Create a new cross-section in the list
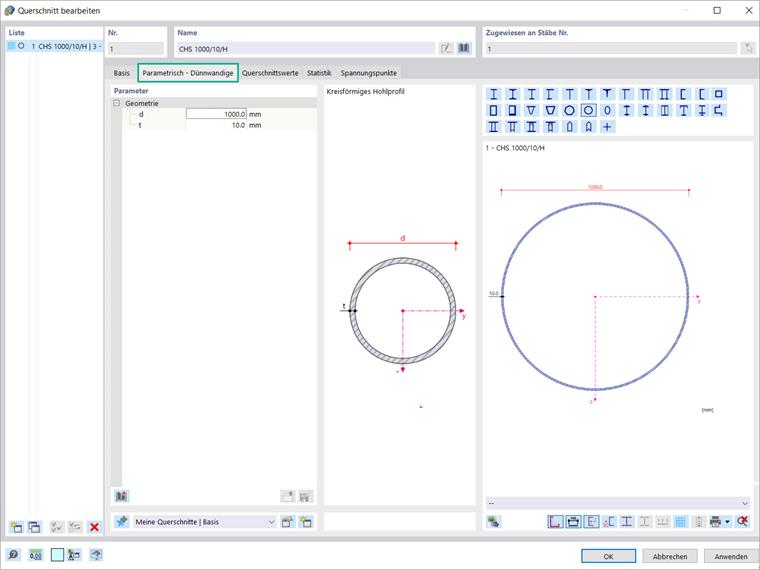The image size is (760, 570). pyautogui.click(x=16, y=527)
